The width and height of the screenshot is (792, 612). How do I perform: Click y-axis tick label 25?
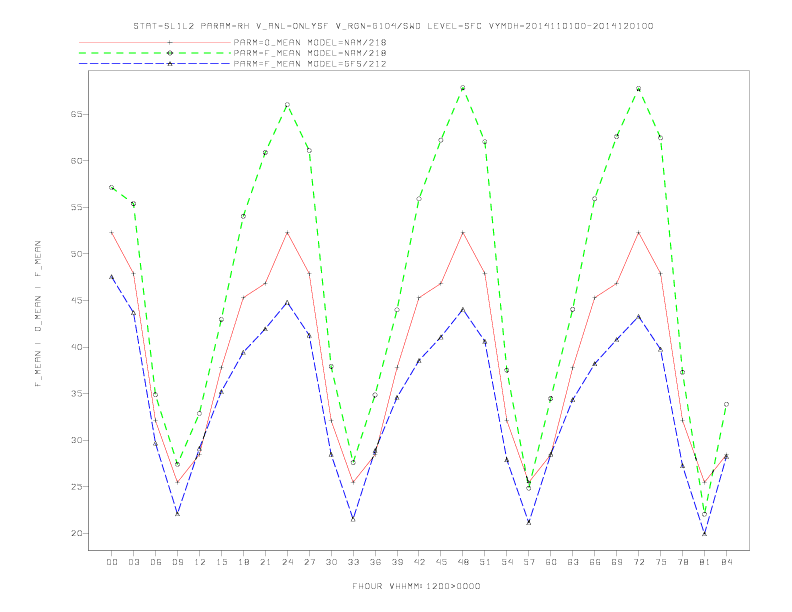(76, 487)
